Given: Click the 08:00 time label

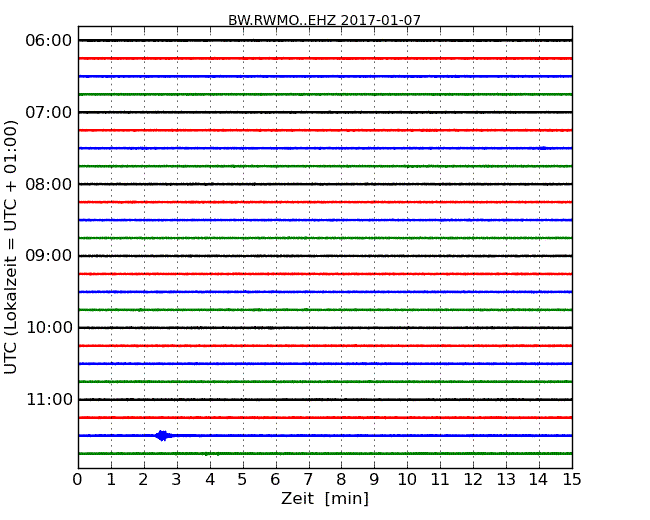Looking at the screenshot, I should [49, 184].
